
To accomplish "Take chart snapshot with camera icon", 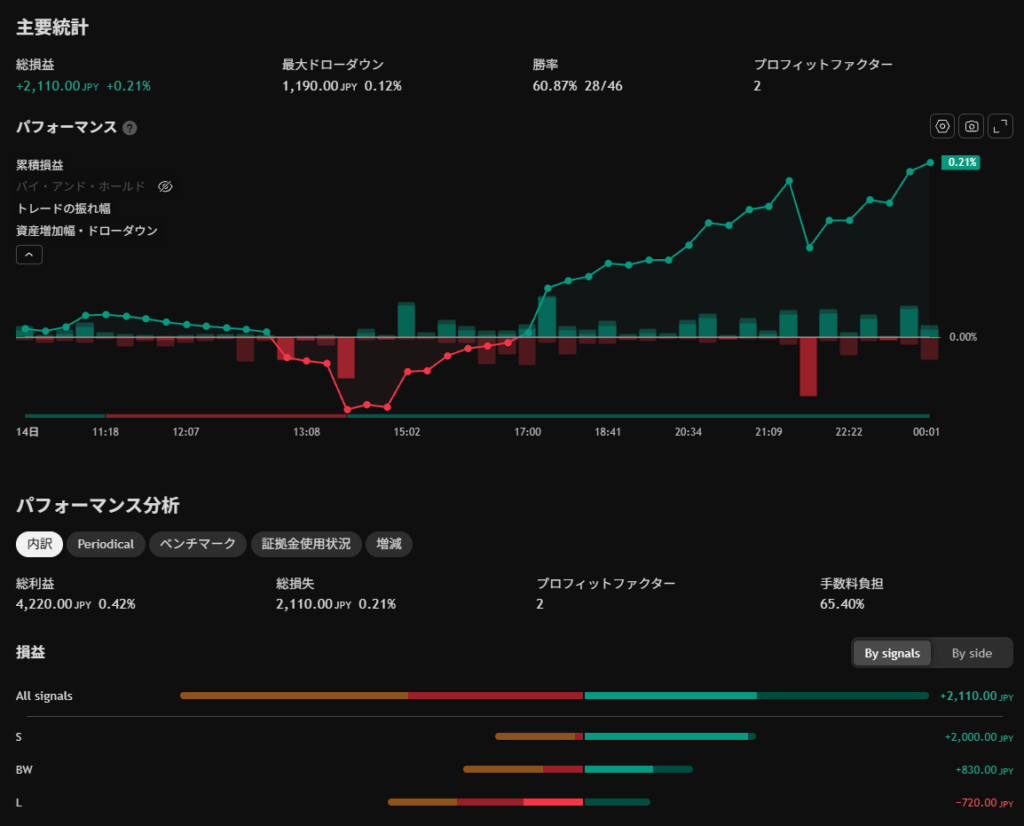I will coord(971,127).
